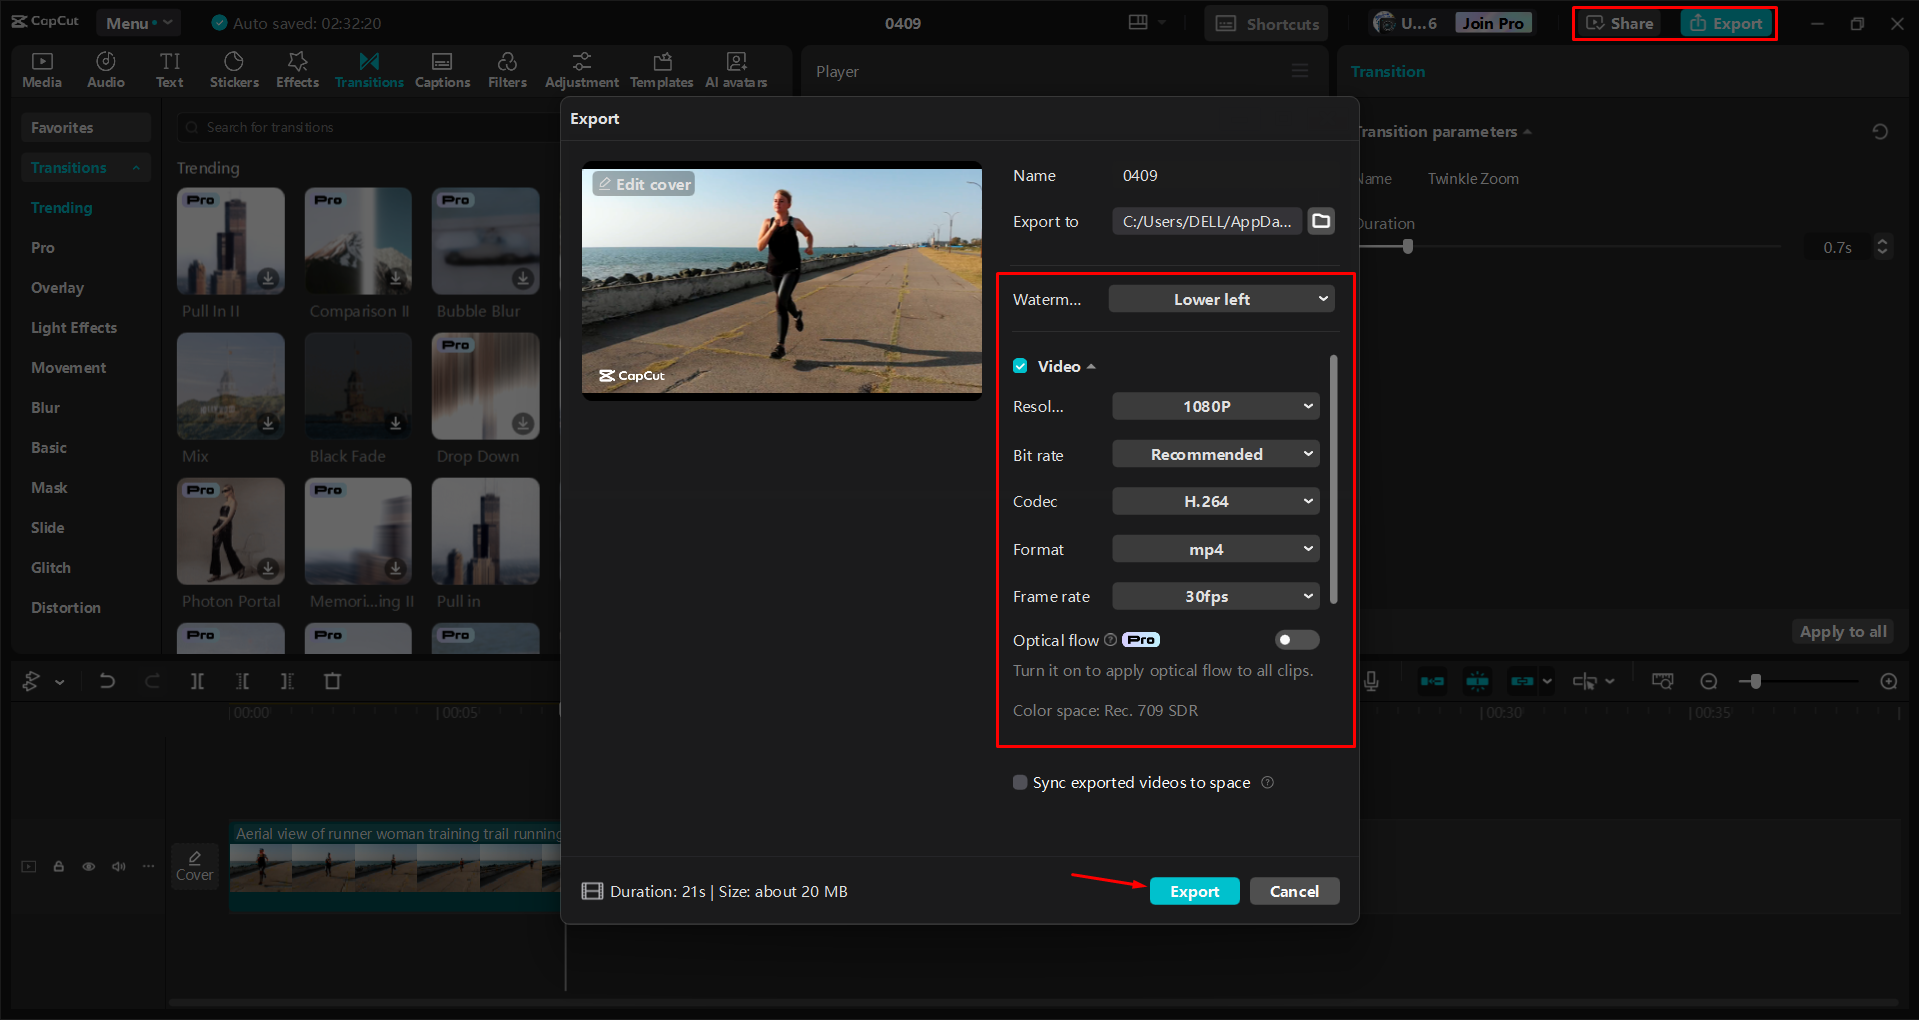Check Sync exported videos to space
1919x1020 pixels.
coord(1020,782)
